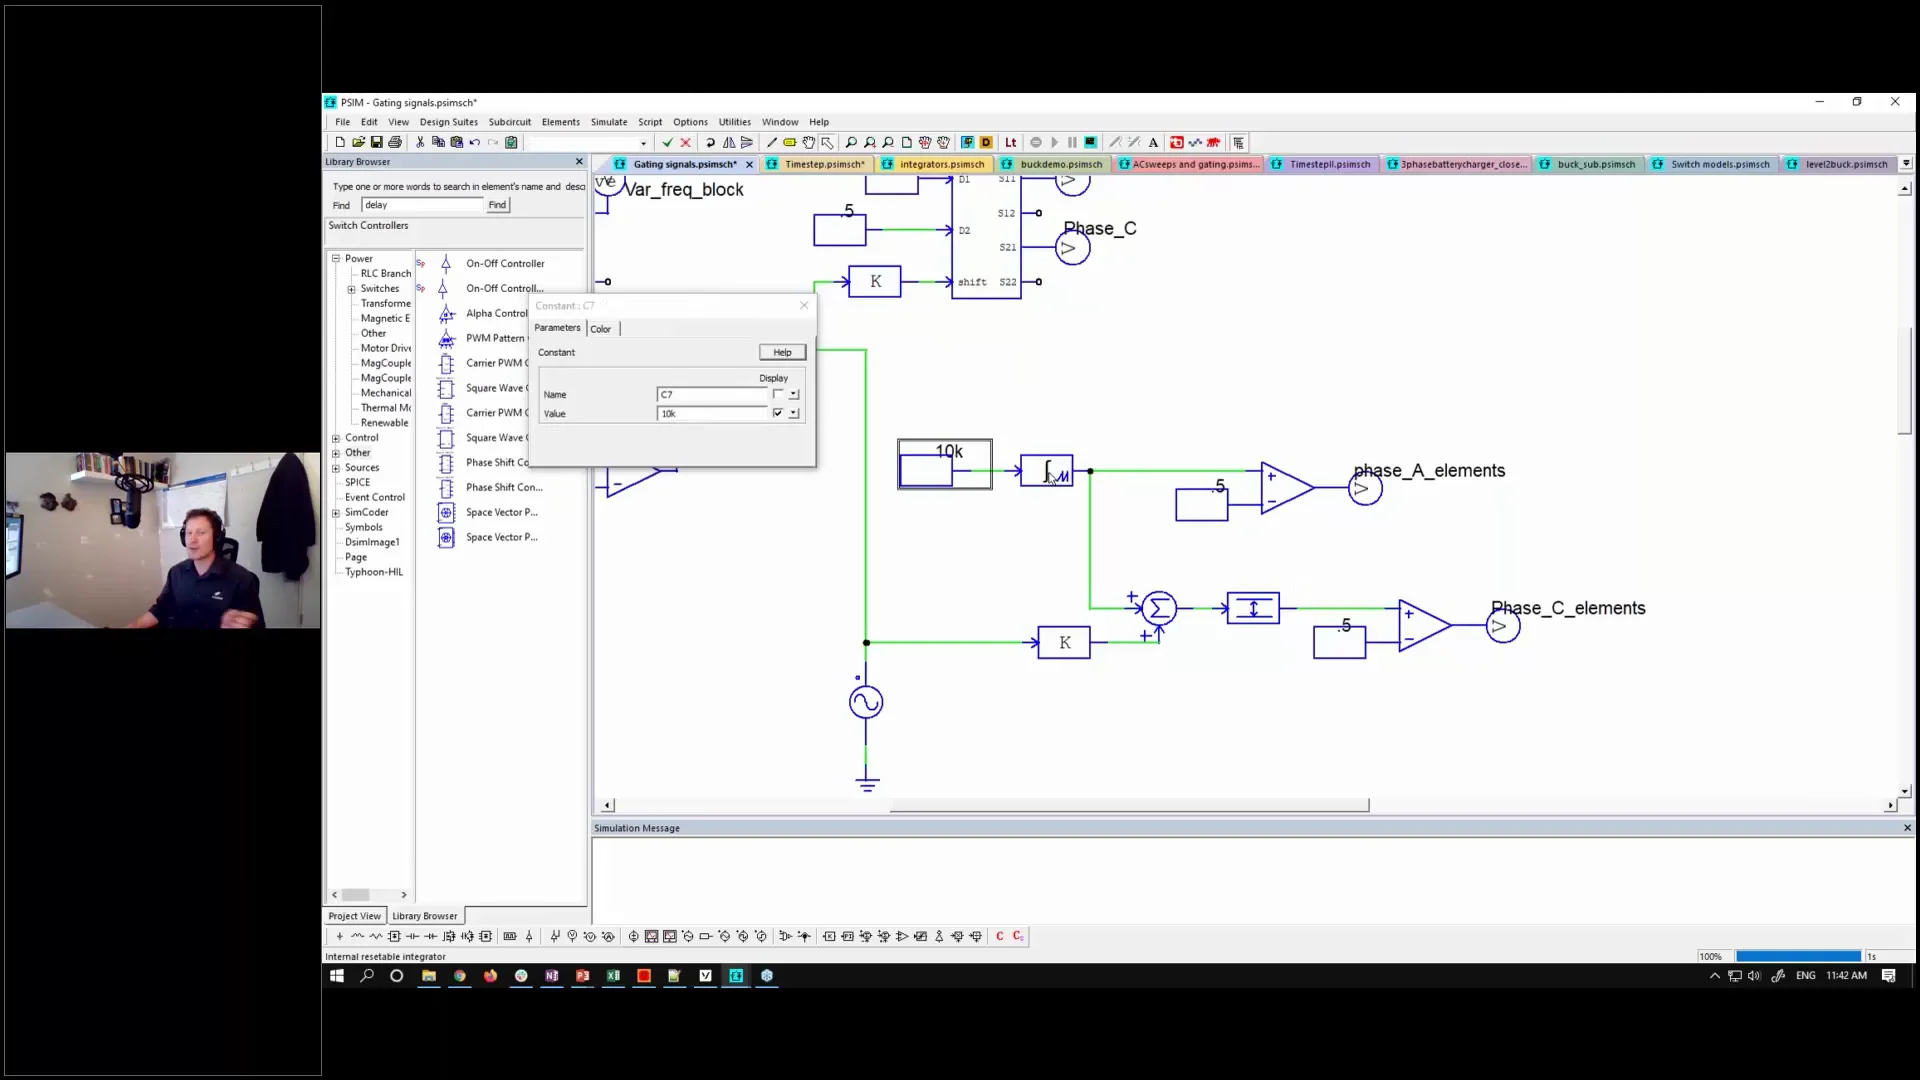
Task: Click the Run Simulation play icon
Action: (1054, 143)
